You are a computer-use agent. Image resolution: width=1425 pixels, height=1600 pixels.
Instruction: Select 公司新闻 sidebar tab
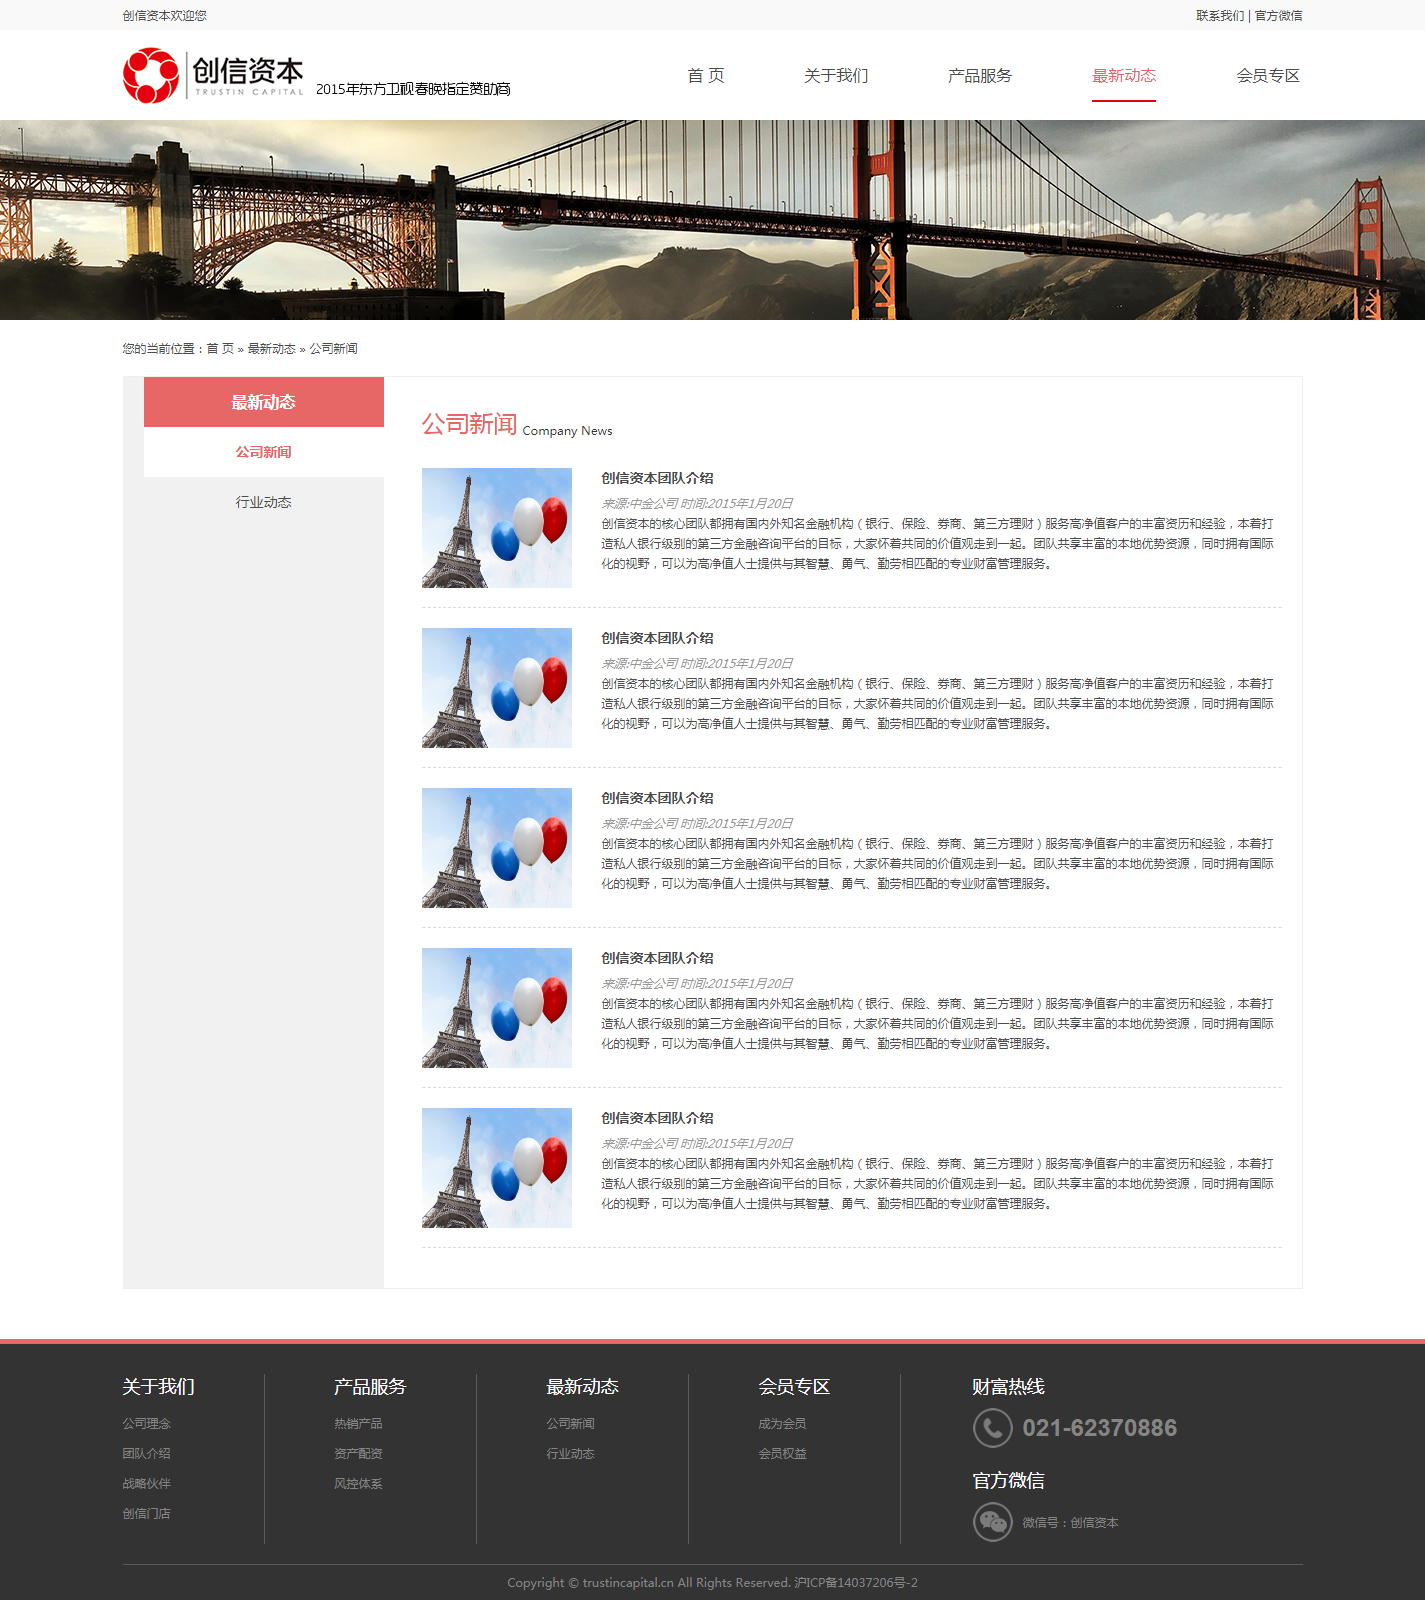click(264, 452)
